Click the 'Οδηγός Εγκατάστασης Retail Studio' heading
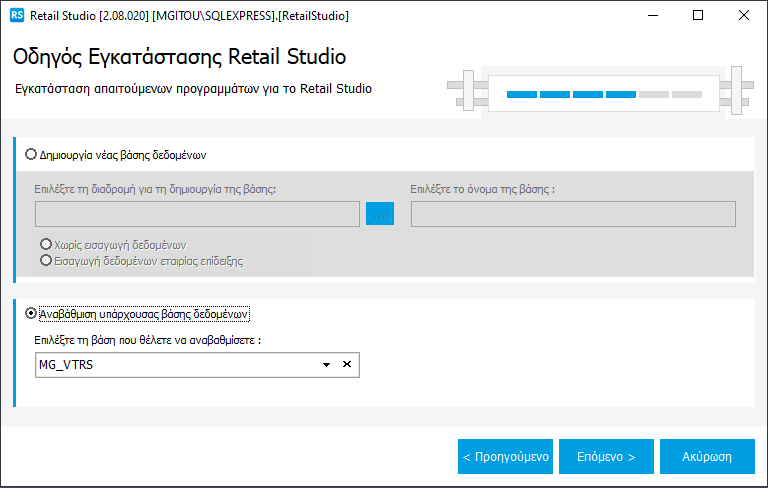The height and width of the screenshot is (488, 768). point(180,56)
